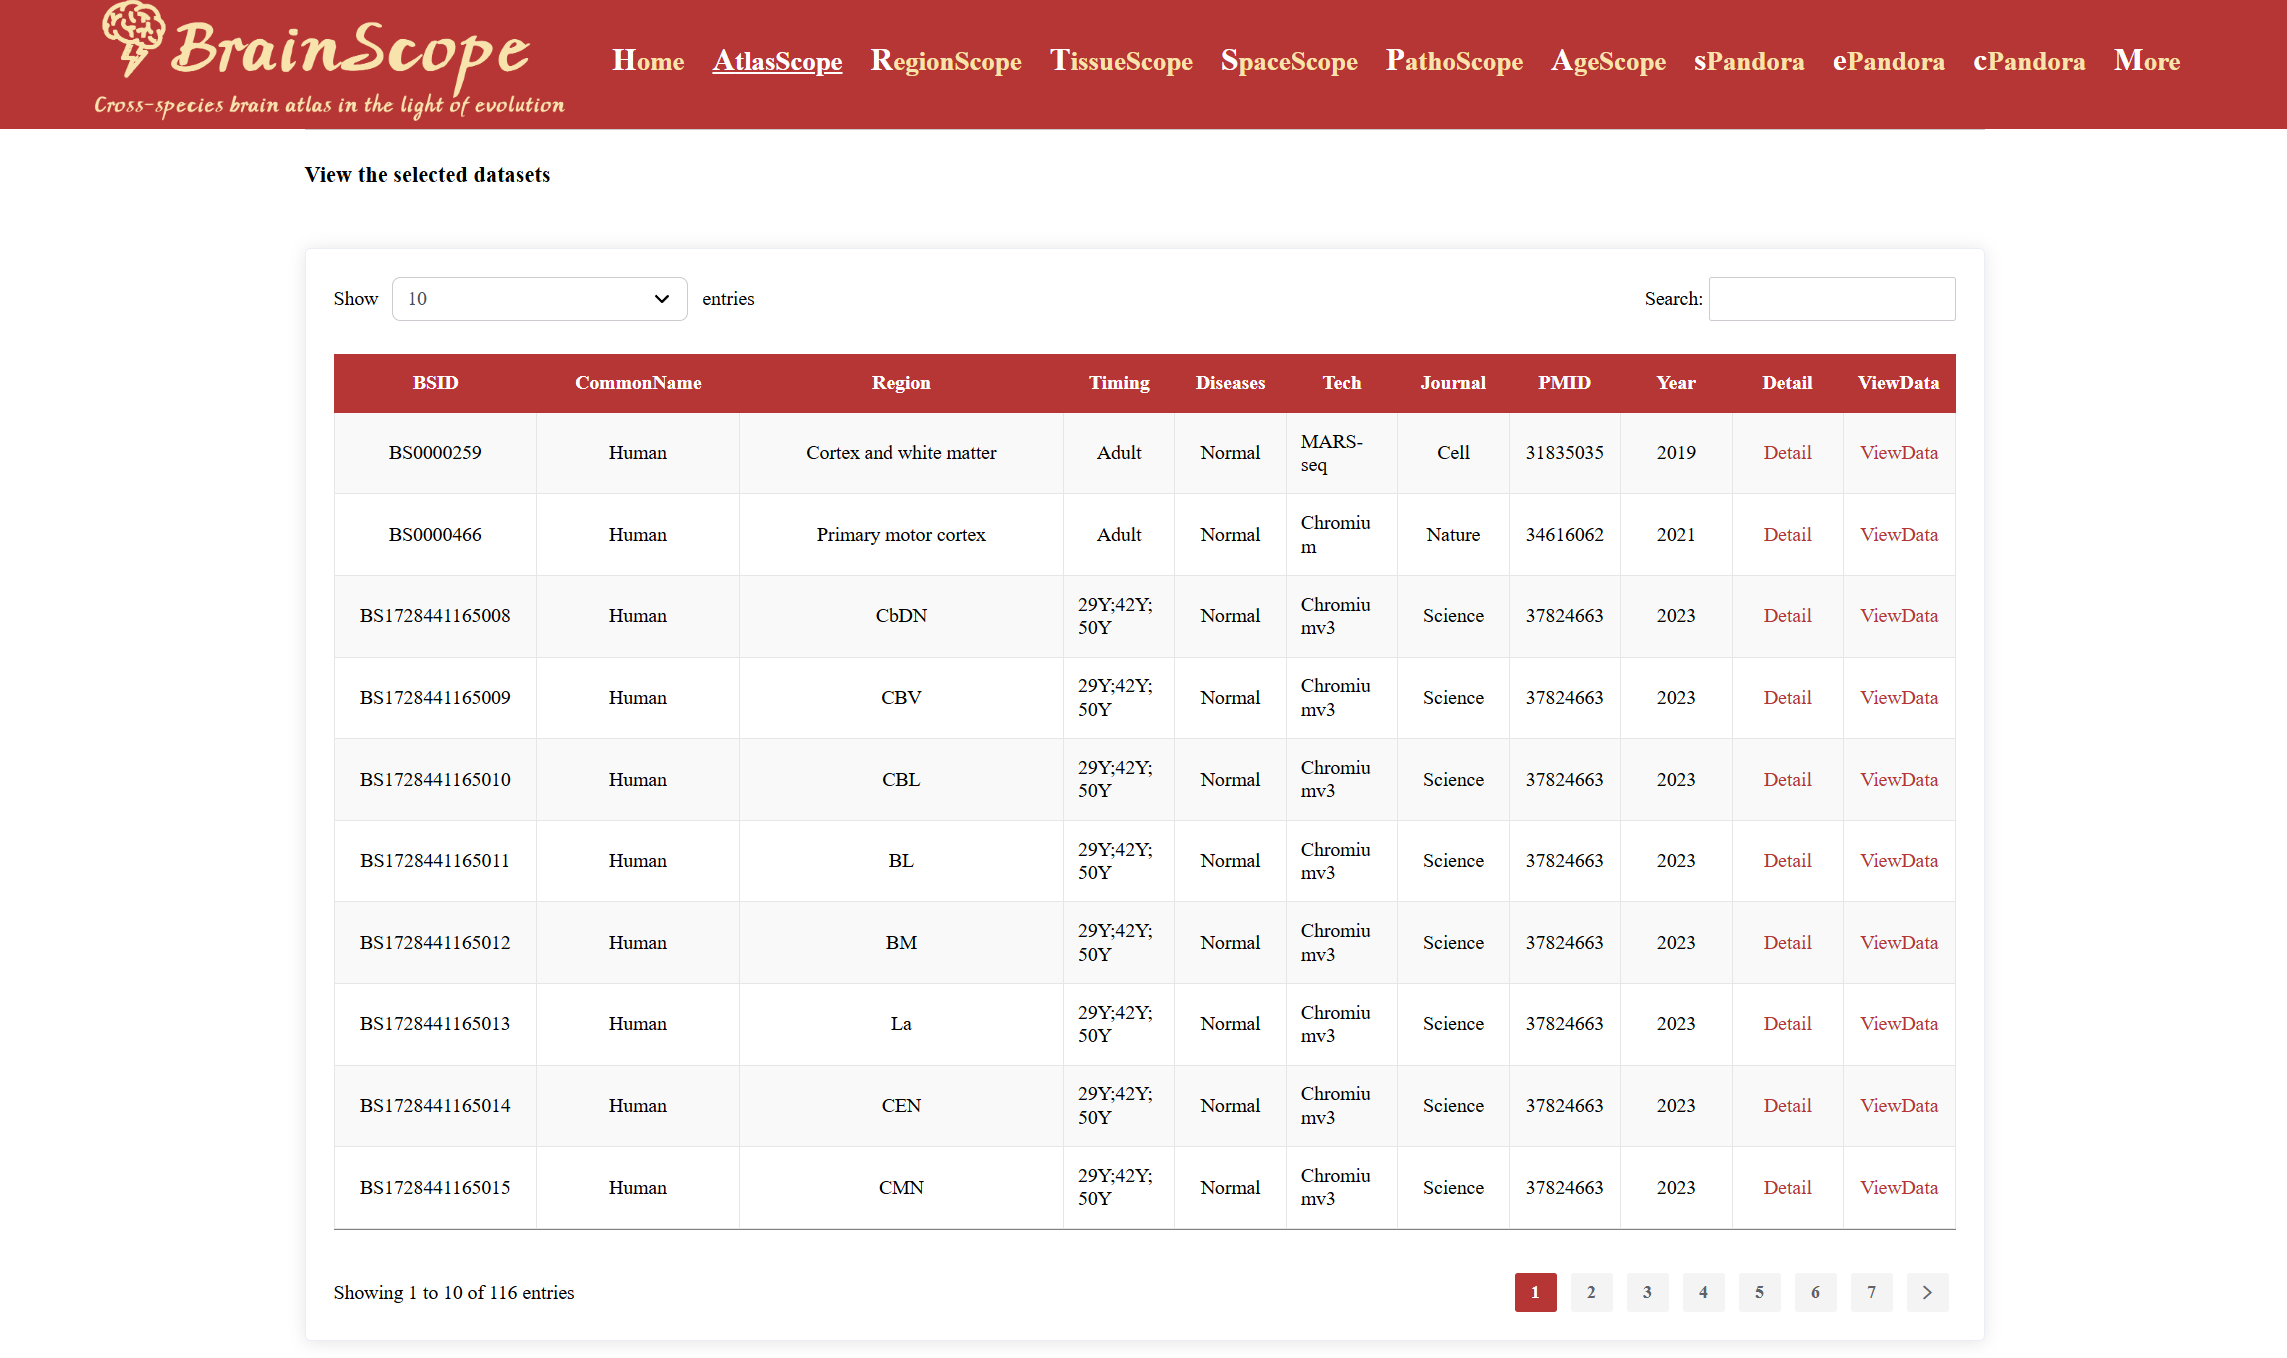Open Detail for the CMN row
Screen dimensions: 2287x1358
point(1787,1188)
